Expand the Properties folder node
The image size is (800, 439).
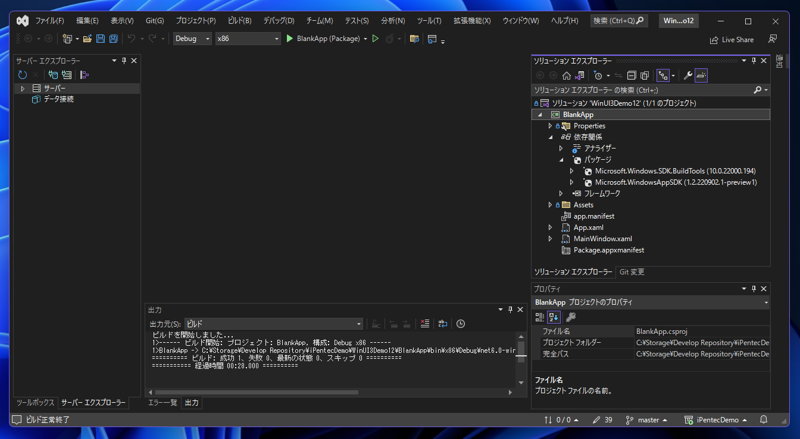click(550, 126)
